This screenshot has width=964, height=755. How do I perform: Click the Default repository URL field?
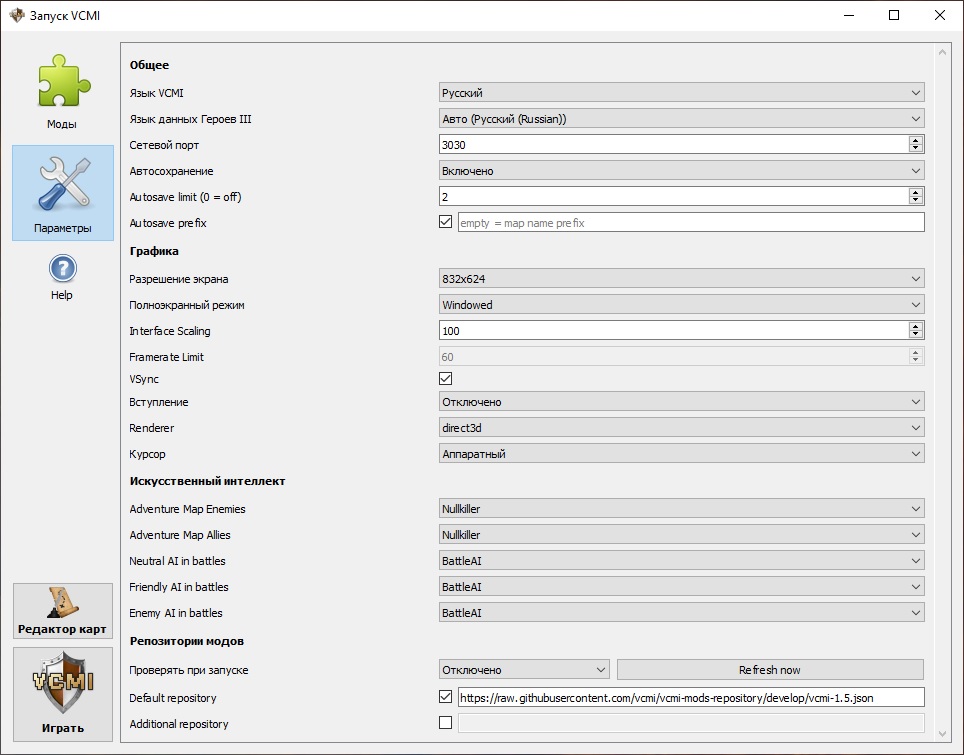691,698
